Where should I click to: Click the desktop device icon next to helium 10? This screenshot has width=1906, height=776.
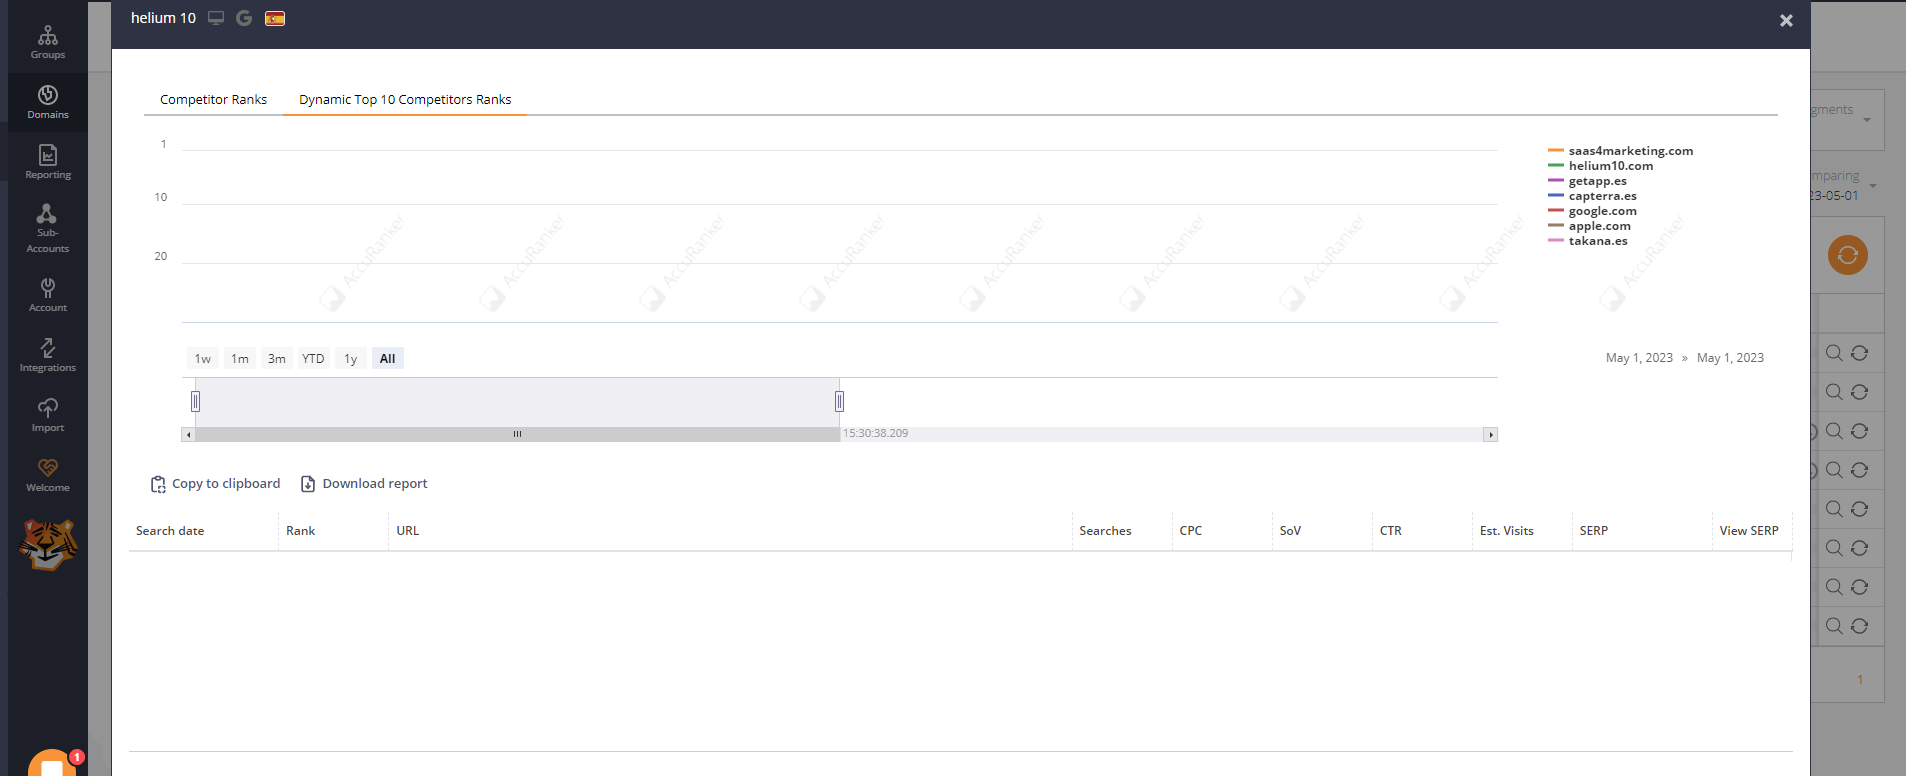pos(216,18)
